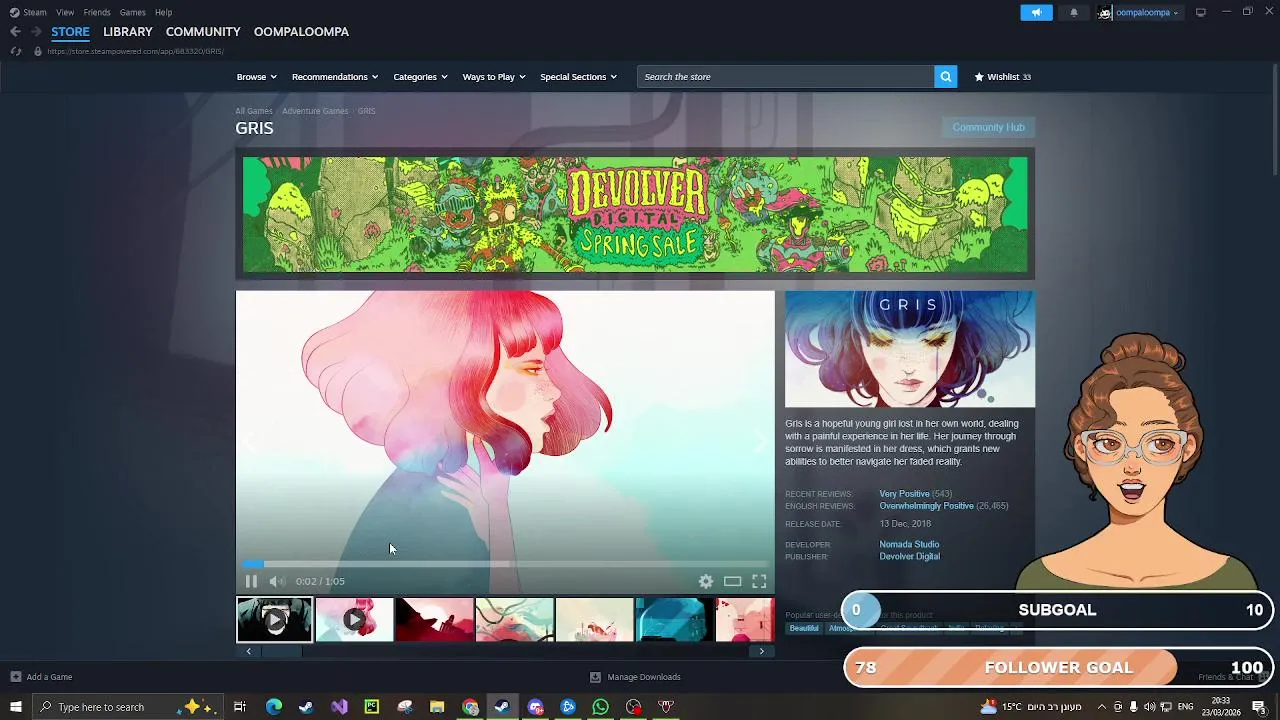Open the Community Hub
1280x720 pixels.
click(x=988, y=127)
